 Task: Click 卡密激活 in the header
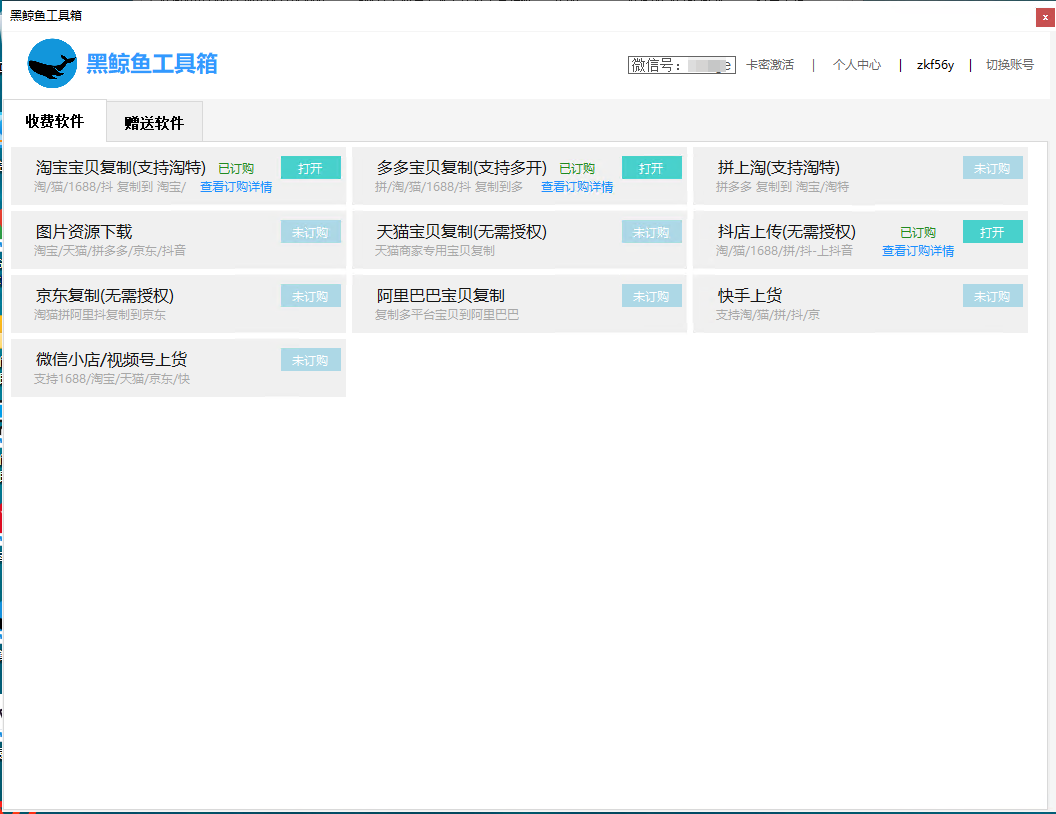tap(770, 65)
